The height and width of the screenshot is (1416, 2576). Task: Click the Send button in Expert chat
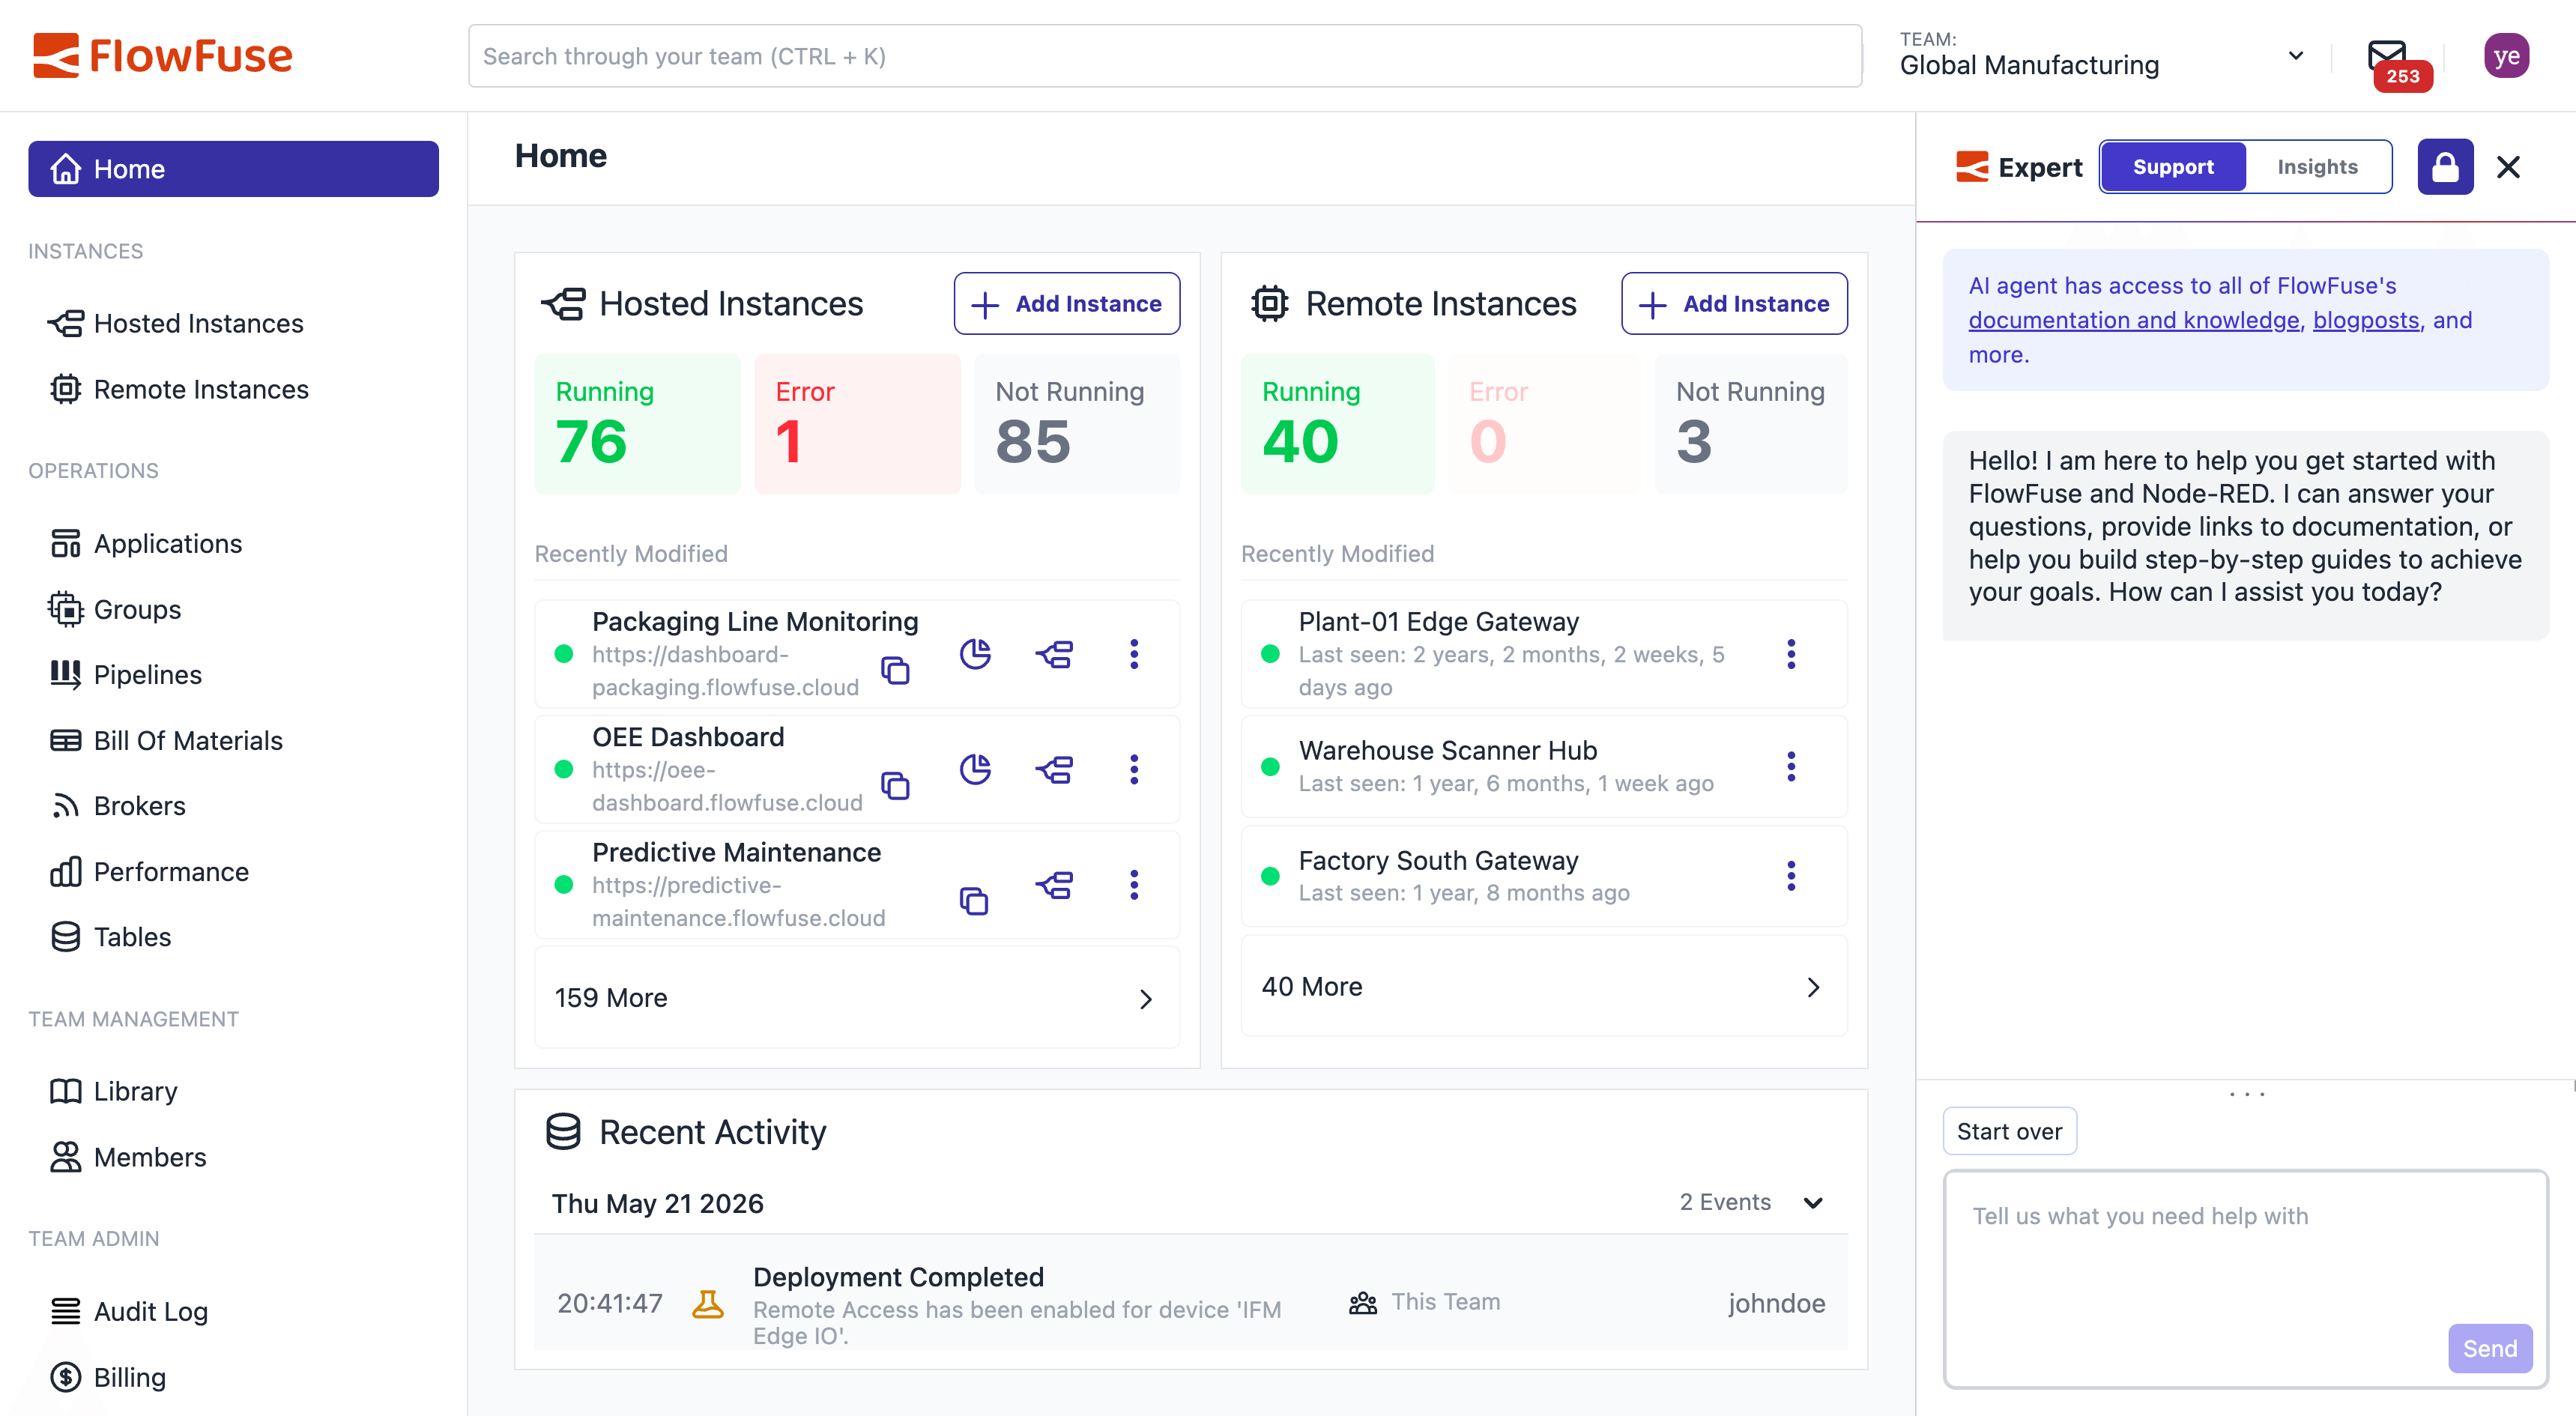click(x=2489, y=1349)
